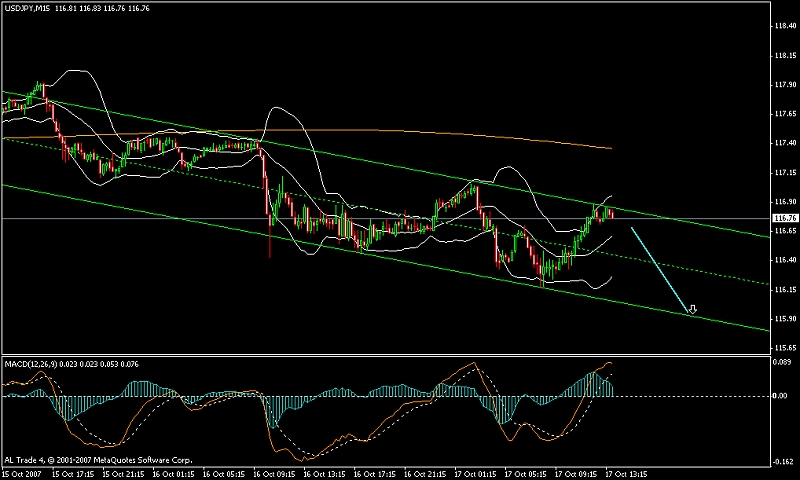Select the lower green channel line
The height and width of the screenshot is (480, 800).
400,260
